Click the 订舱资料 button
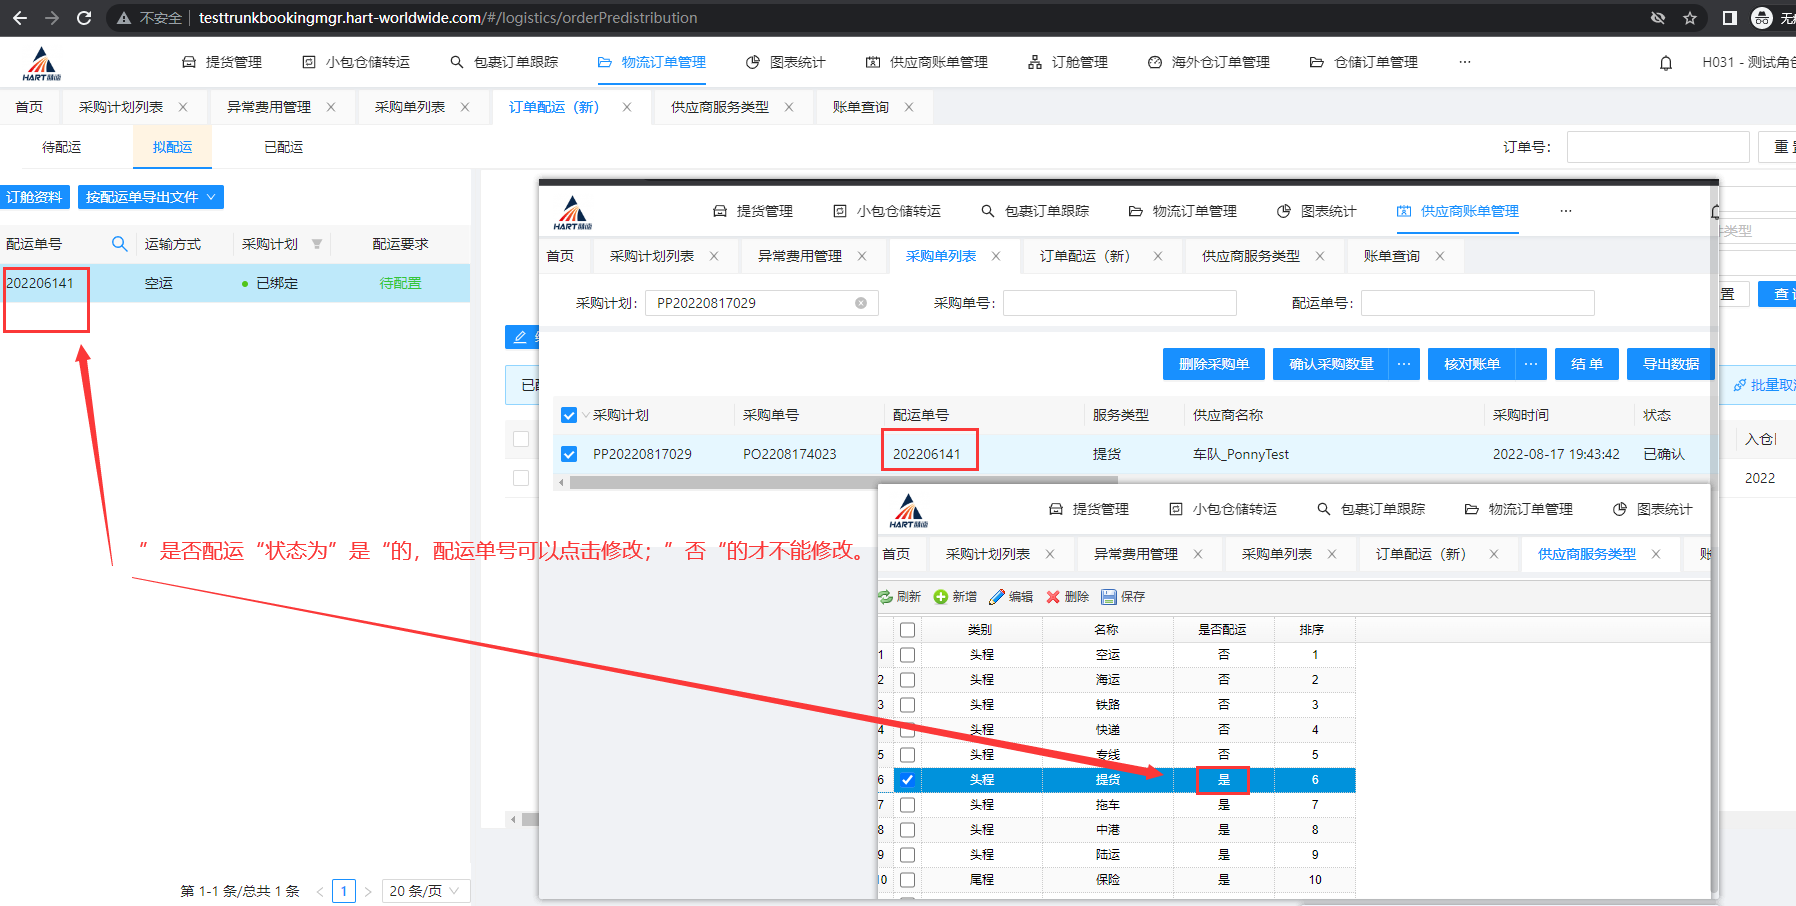 point(34,197)
